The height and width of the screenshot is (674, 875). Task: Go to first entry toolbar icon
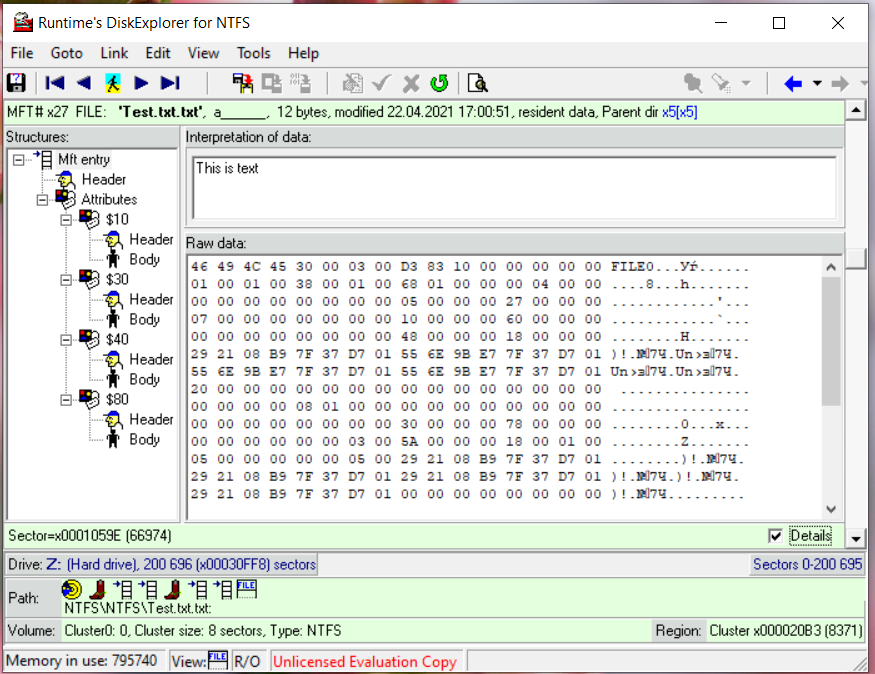pyautogui.click(x=55, y=83)
